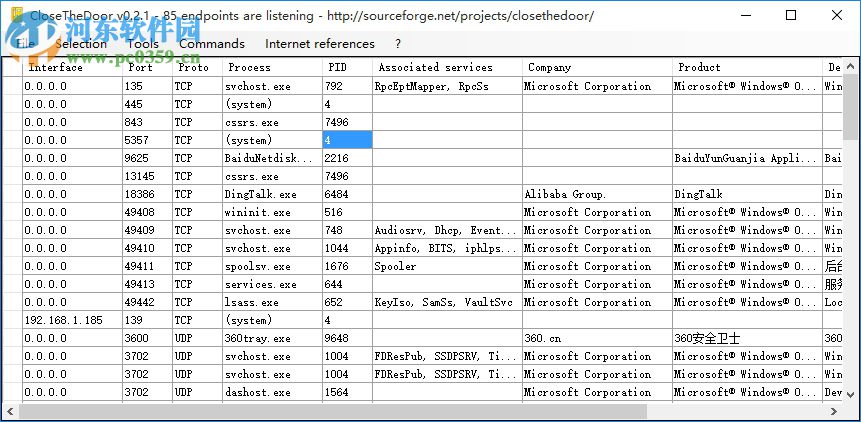Viewport: 861px width, 422px height.
Task: Sort by the Interface column header
Action: tap(72, 67)
